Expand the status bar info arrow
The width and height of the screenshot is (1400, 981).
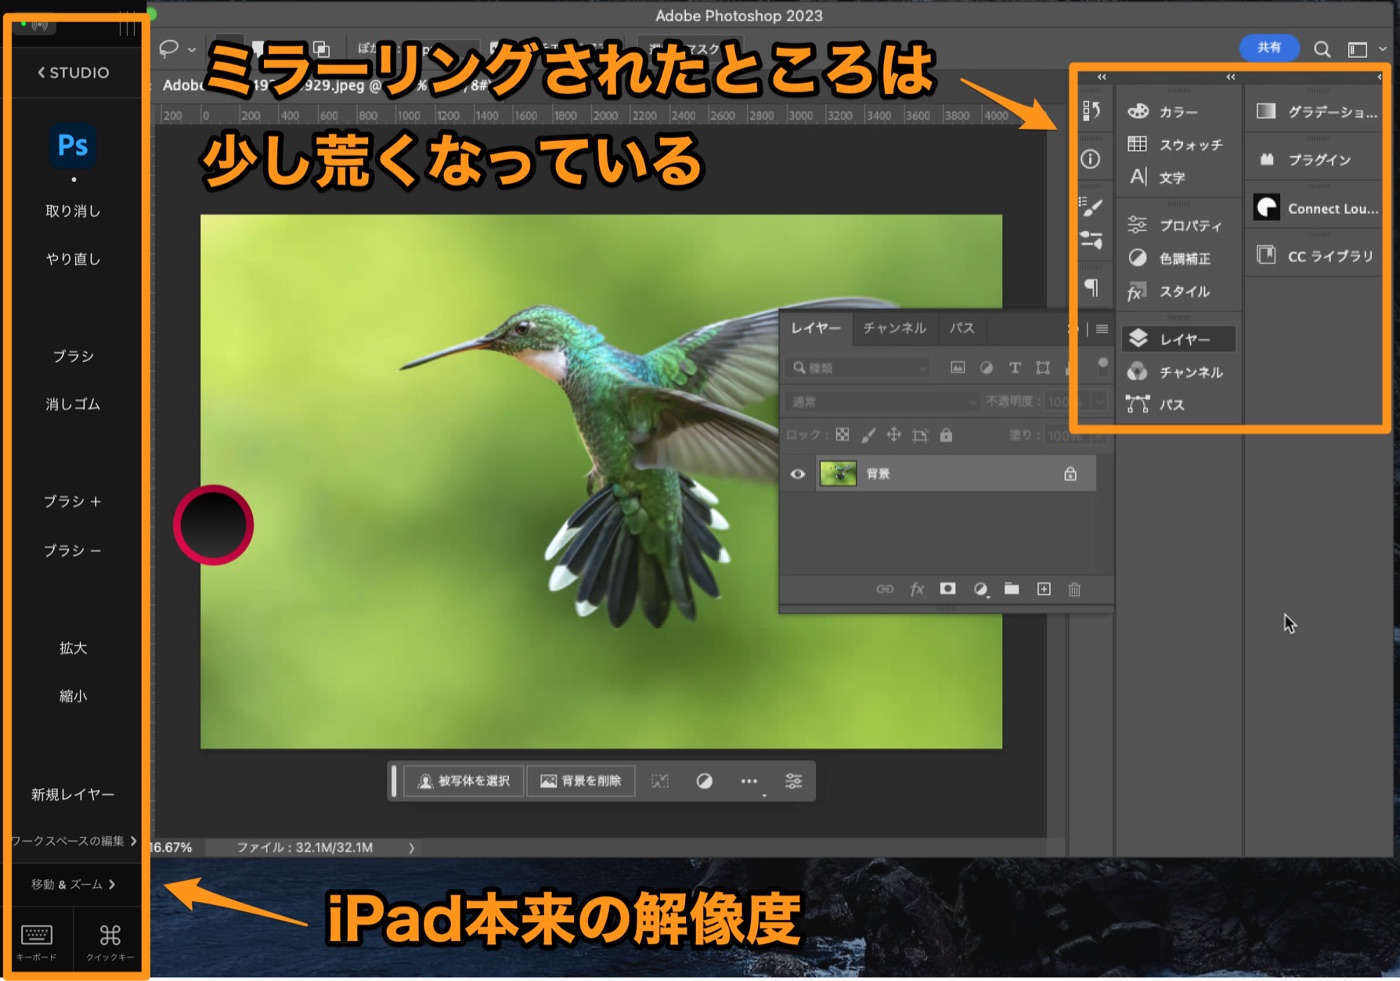(x=411, y=848)
